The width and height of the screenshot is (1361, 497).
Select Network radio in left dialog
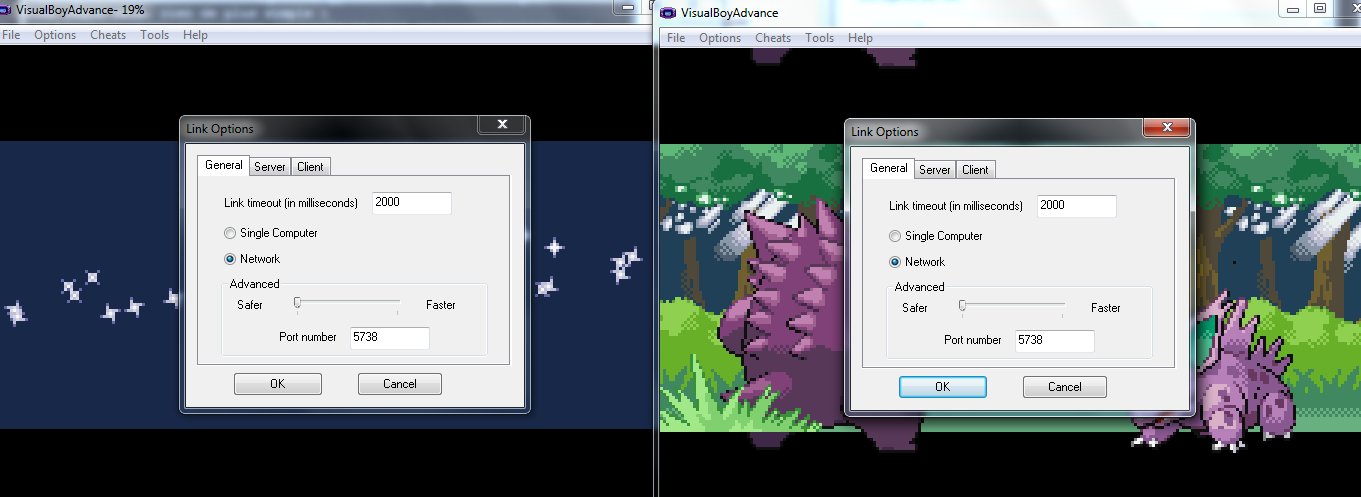pyautogui.click(x=252, y=259)
